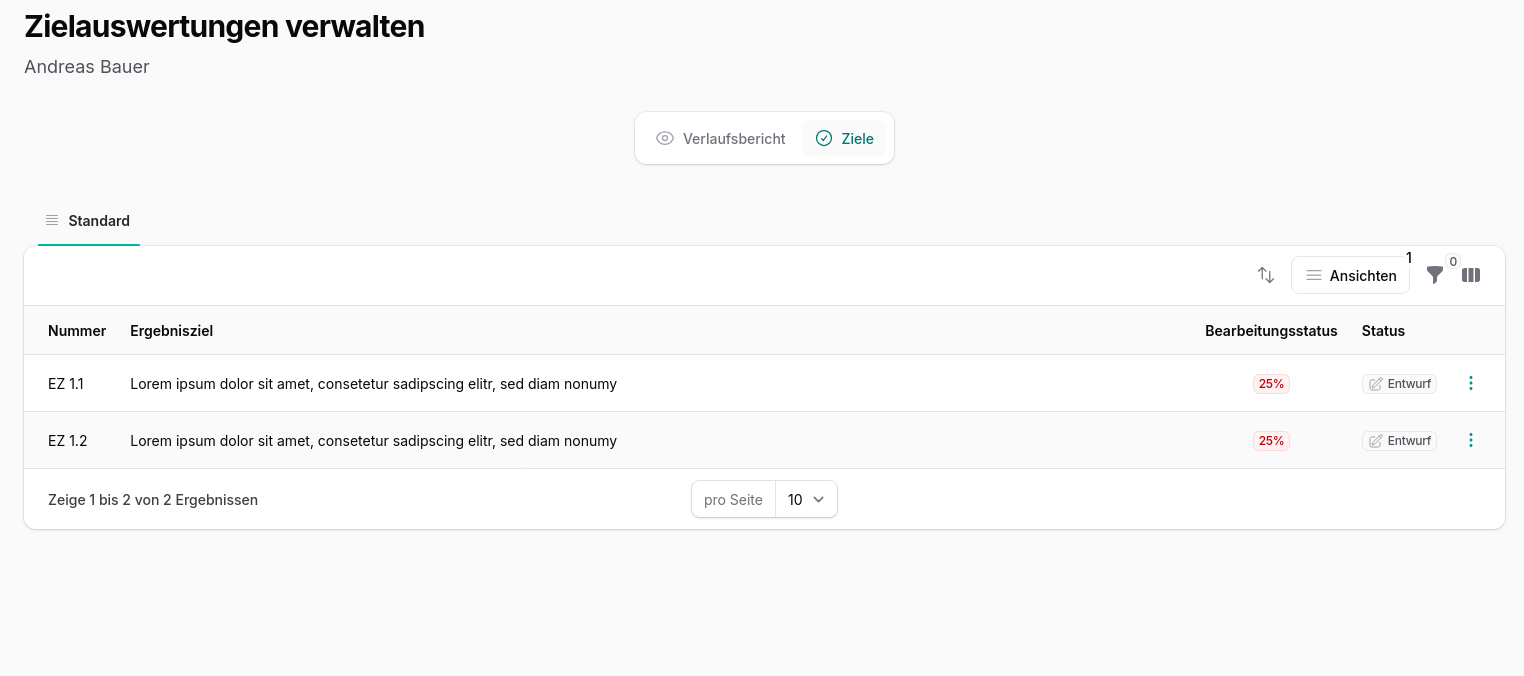This screenshot has height=676, width=1524.
Task: Click the edit pencil icon in EZ 1.1 Entwurf badge
Action: pyautogui.click(x=1376, y=383)
